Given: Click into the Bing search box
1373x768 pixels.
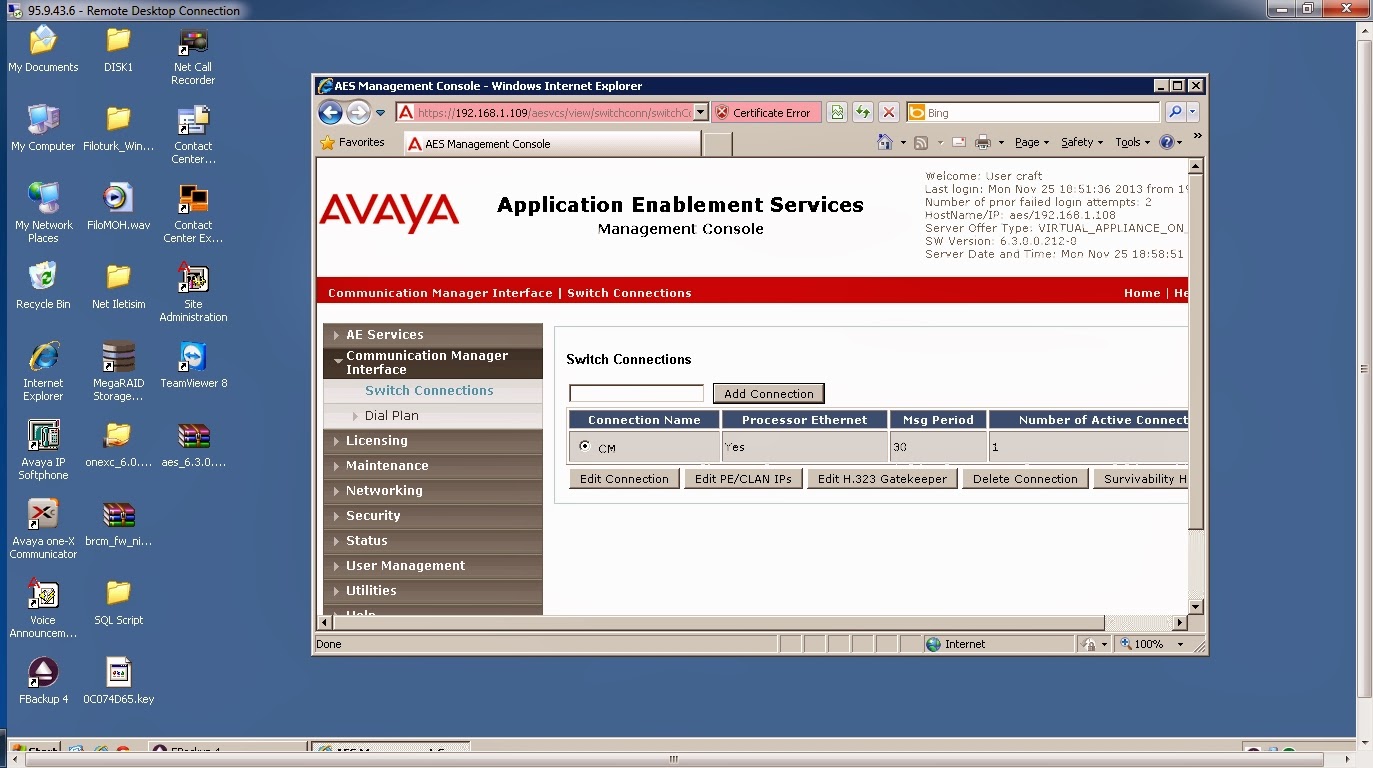Looking at the screenshot, I should (1034, 112).
